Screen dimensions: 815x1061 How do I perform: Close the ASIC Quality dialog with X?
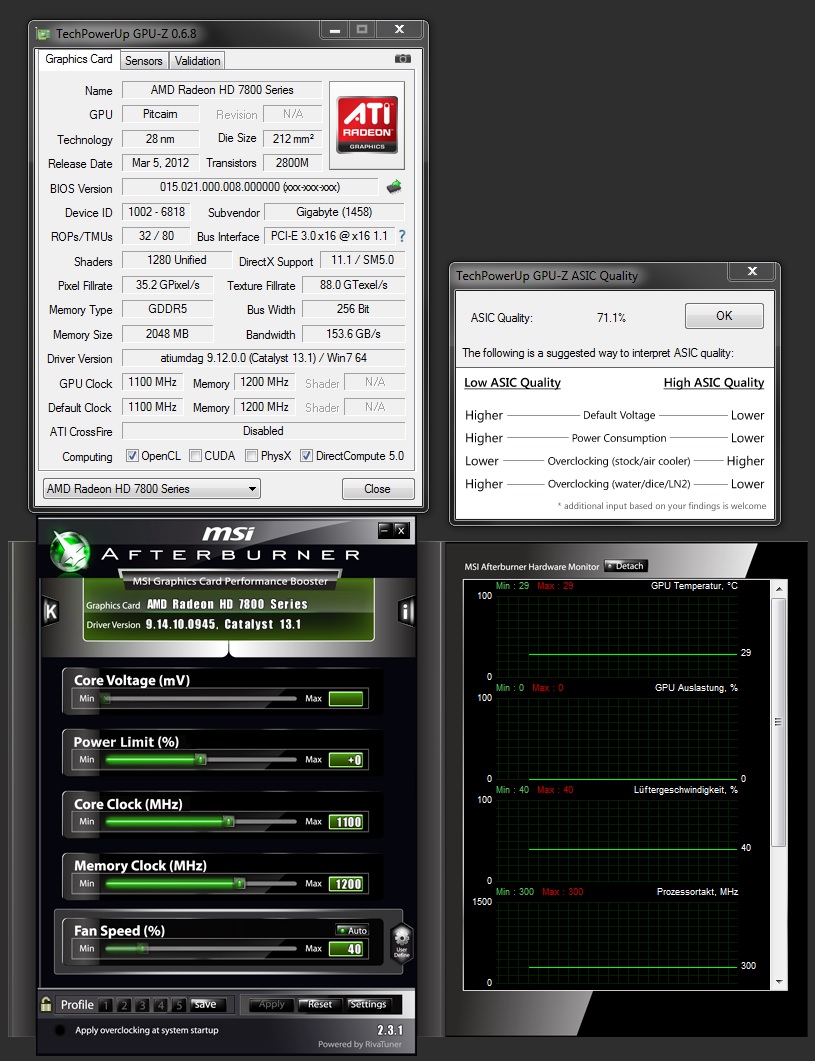[752, 271]
